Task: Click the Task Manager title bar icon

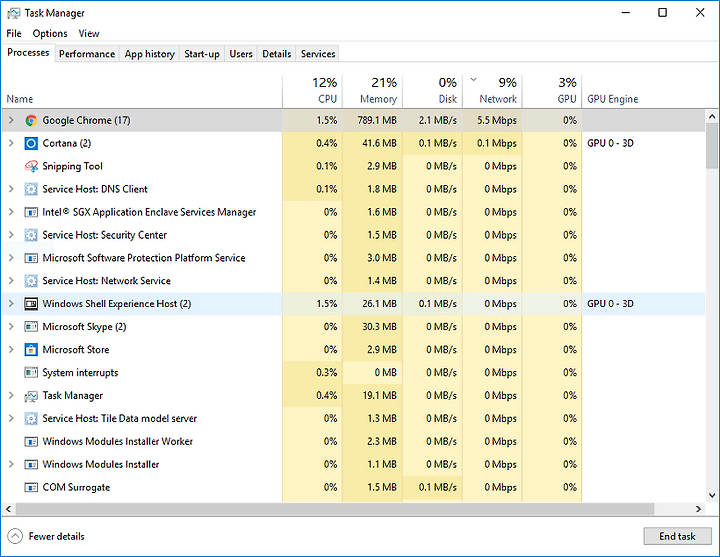Action: 14,13
